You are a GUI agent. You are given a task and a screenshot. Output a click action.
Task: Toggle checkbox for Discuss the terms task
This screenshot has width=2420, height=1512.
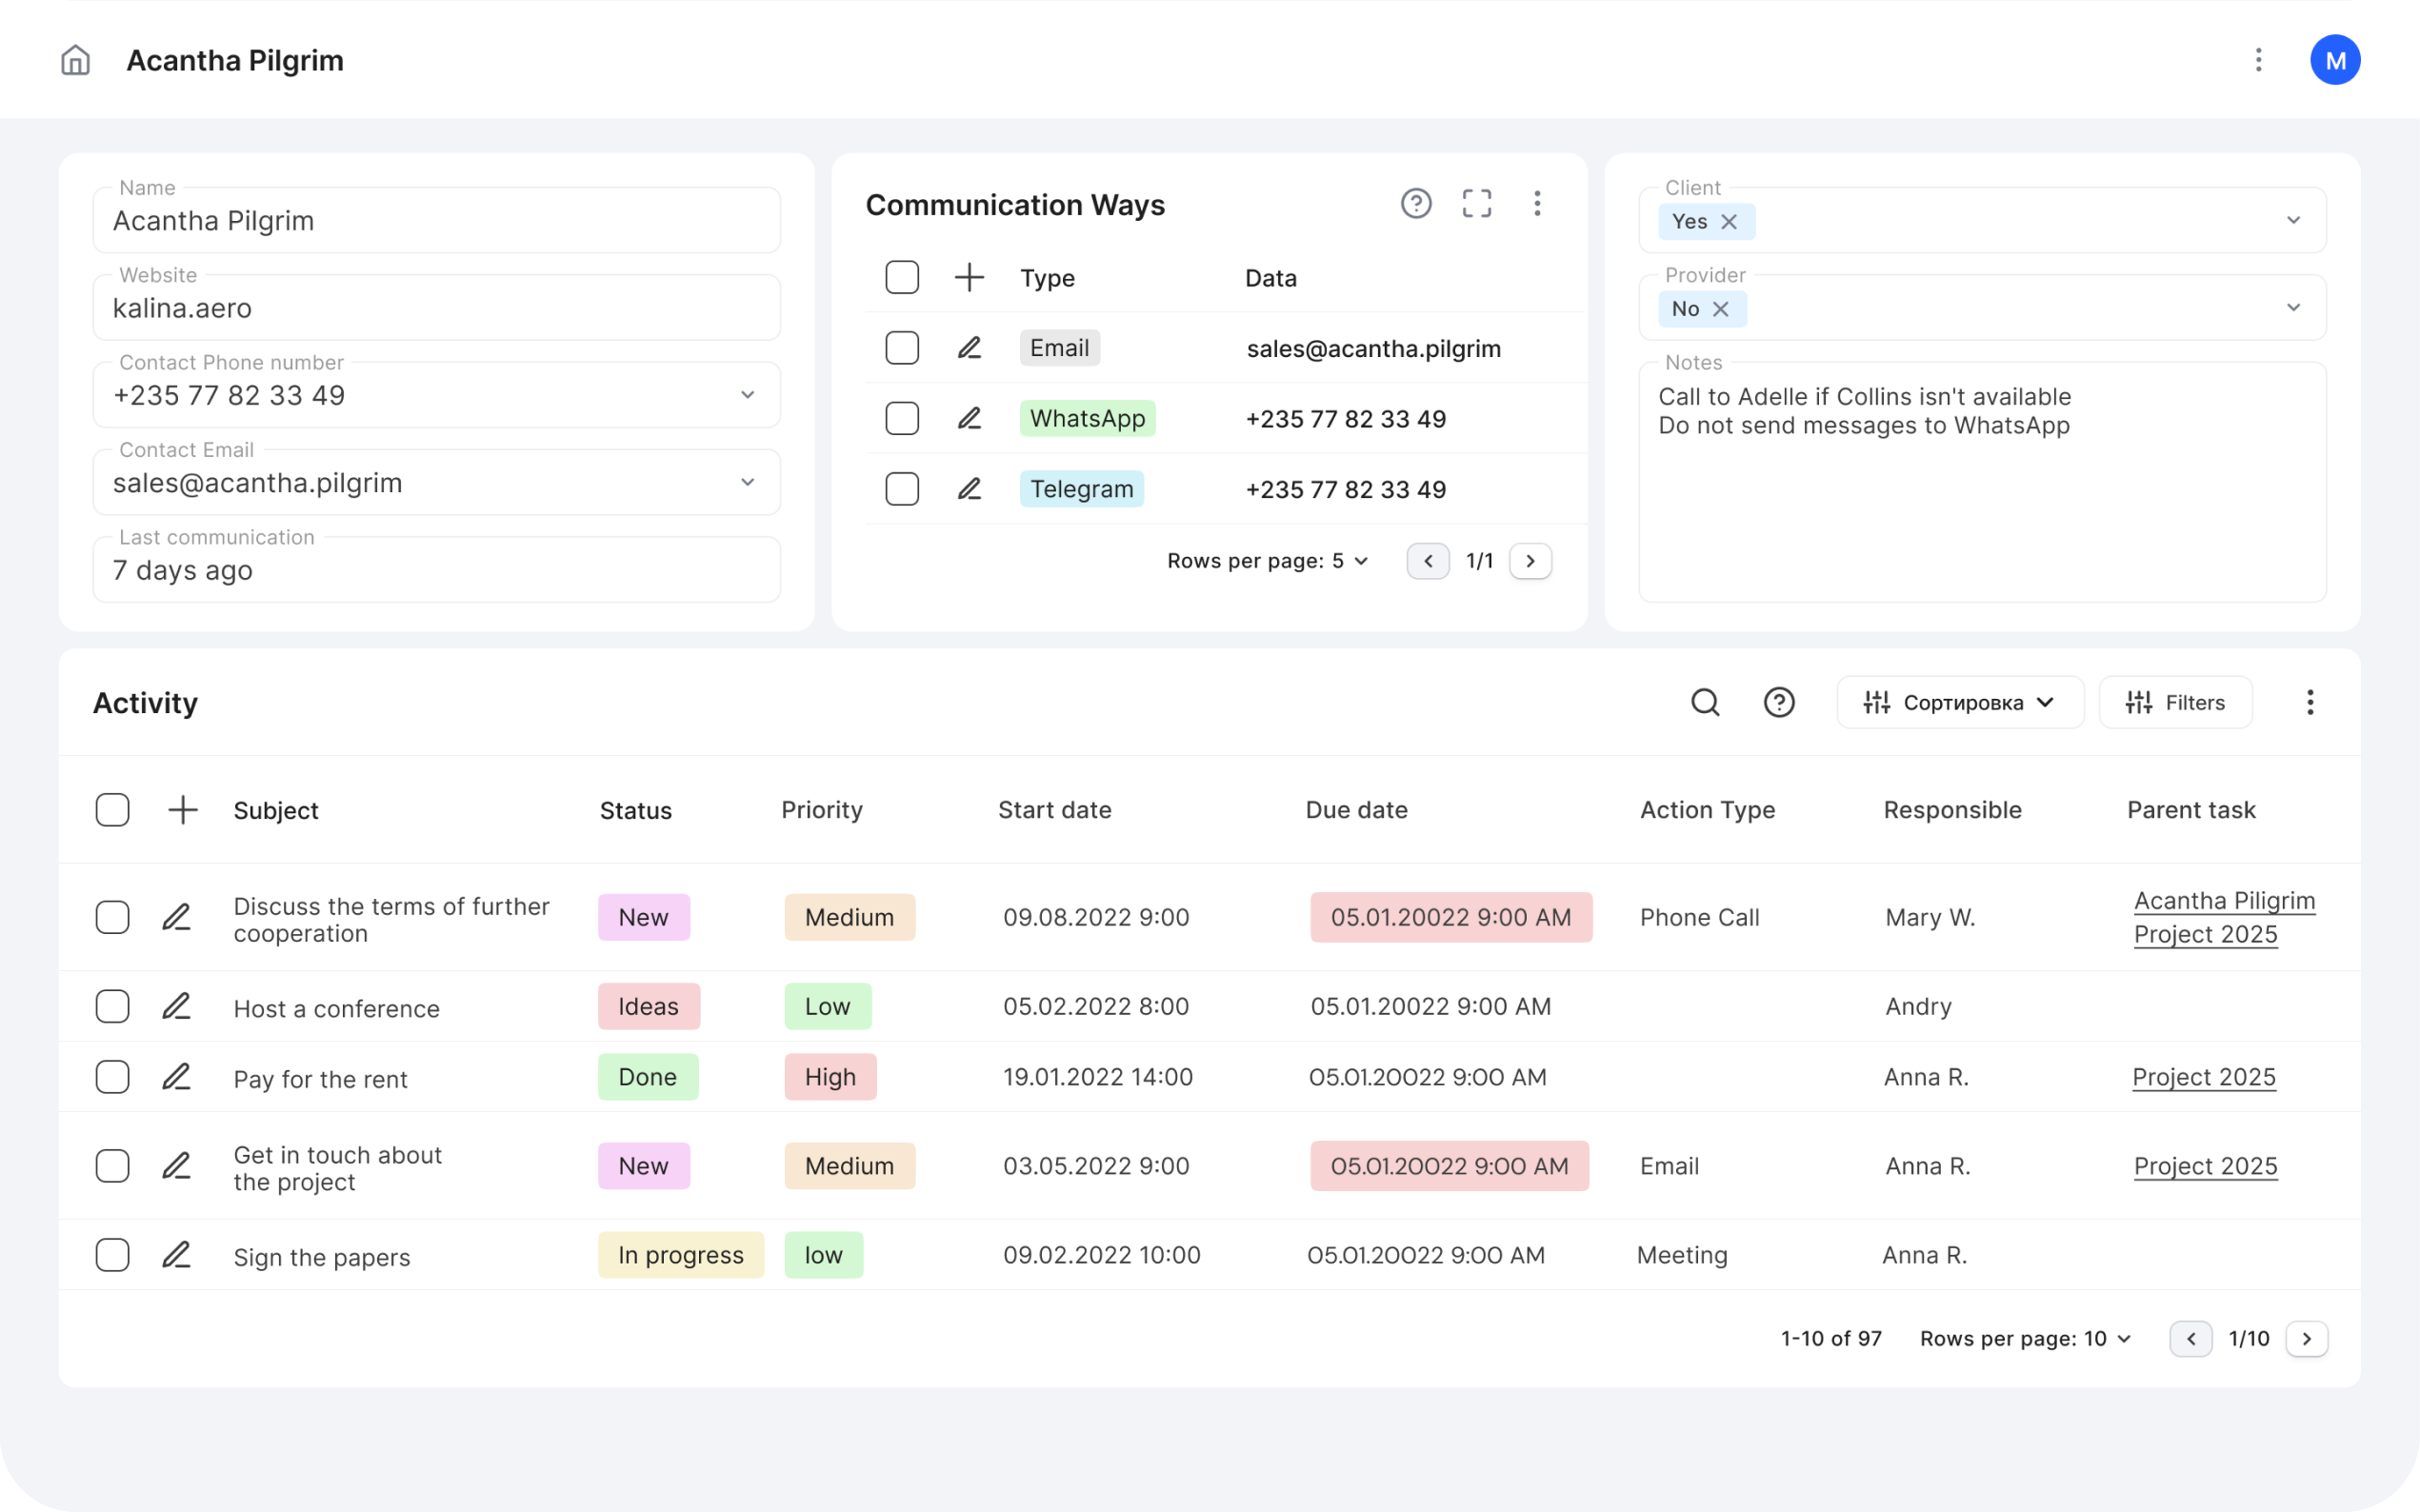click(111, 914)
